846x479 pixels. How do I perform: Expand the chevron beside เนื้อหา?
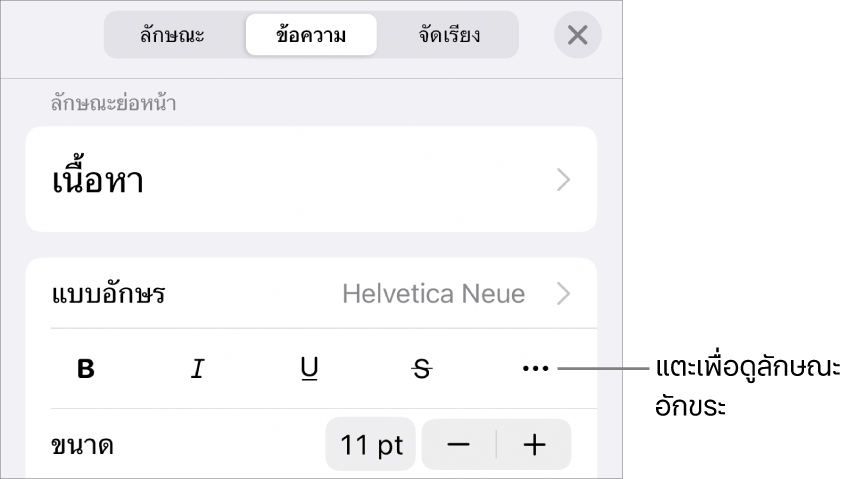point(563,180)
